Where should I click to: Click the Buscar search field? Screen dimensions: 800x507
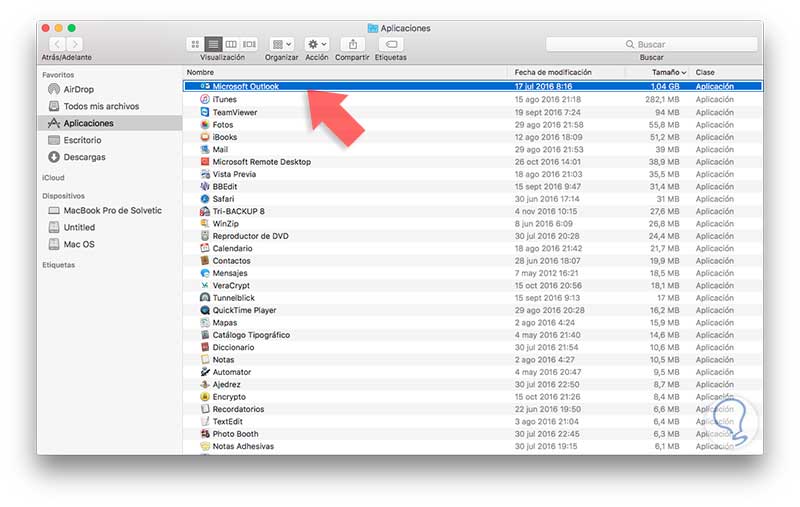pos(652,44)
